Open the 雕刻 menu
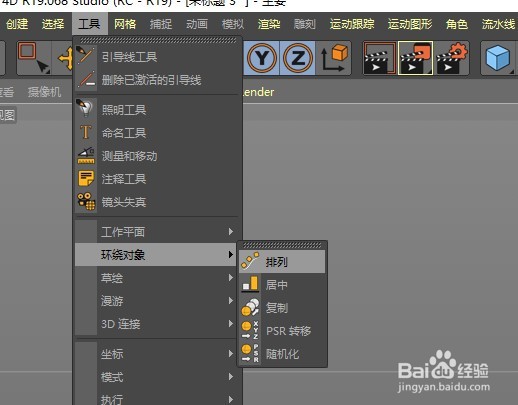518x405 pixels. [x=305, y=24]
